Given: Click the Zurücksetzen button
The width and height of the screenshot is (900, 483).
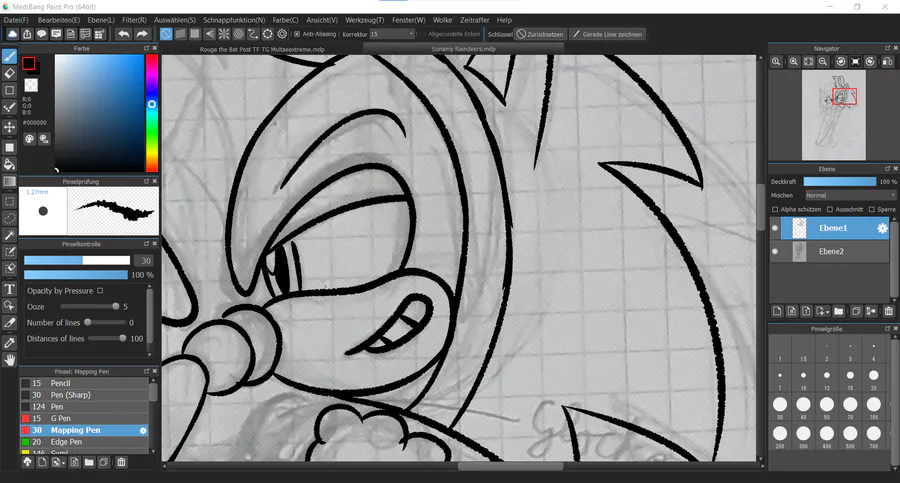Looking at the screenshot, I should 540,34.
